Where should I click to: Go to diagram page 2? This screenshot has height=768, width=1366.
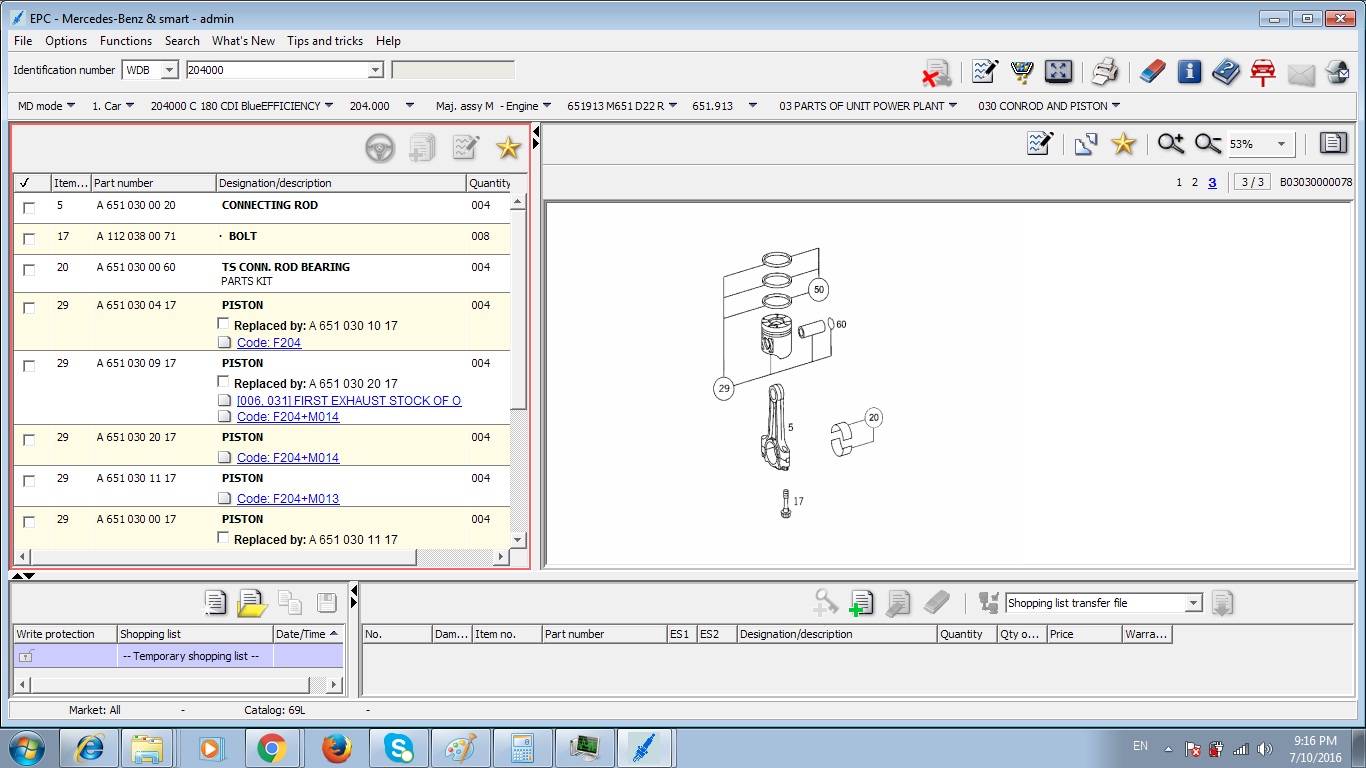[x=1194, y=182]
